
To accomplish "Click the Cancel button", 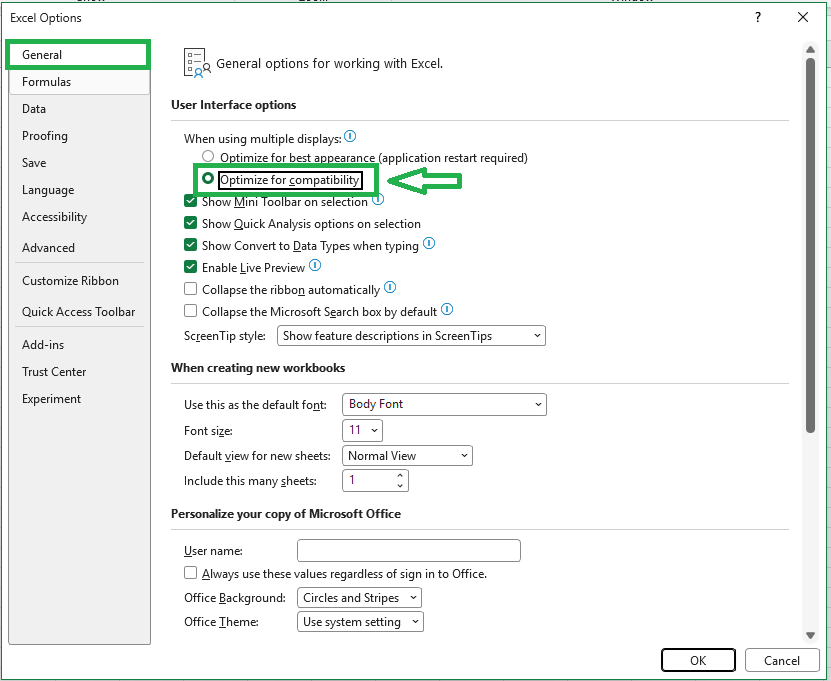I will (782, 660).
